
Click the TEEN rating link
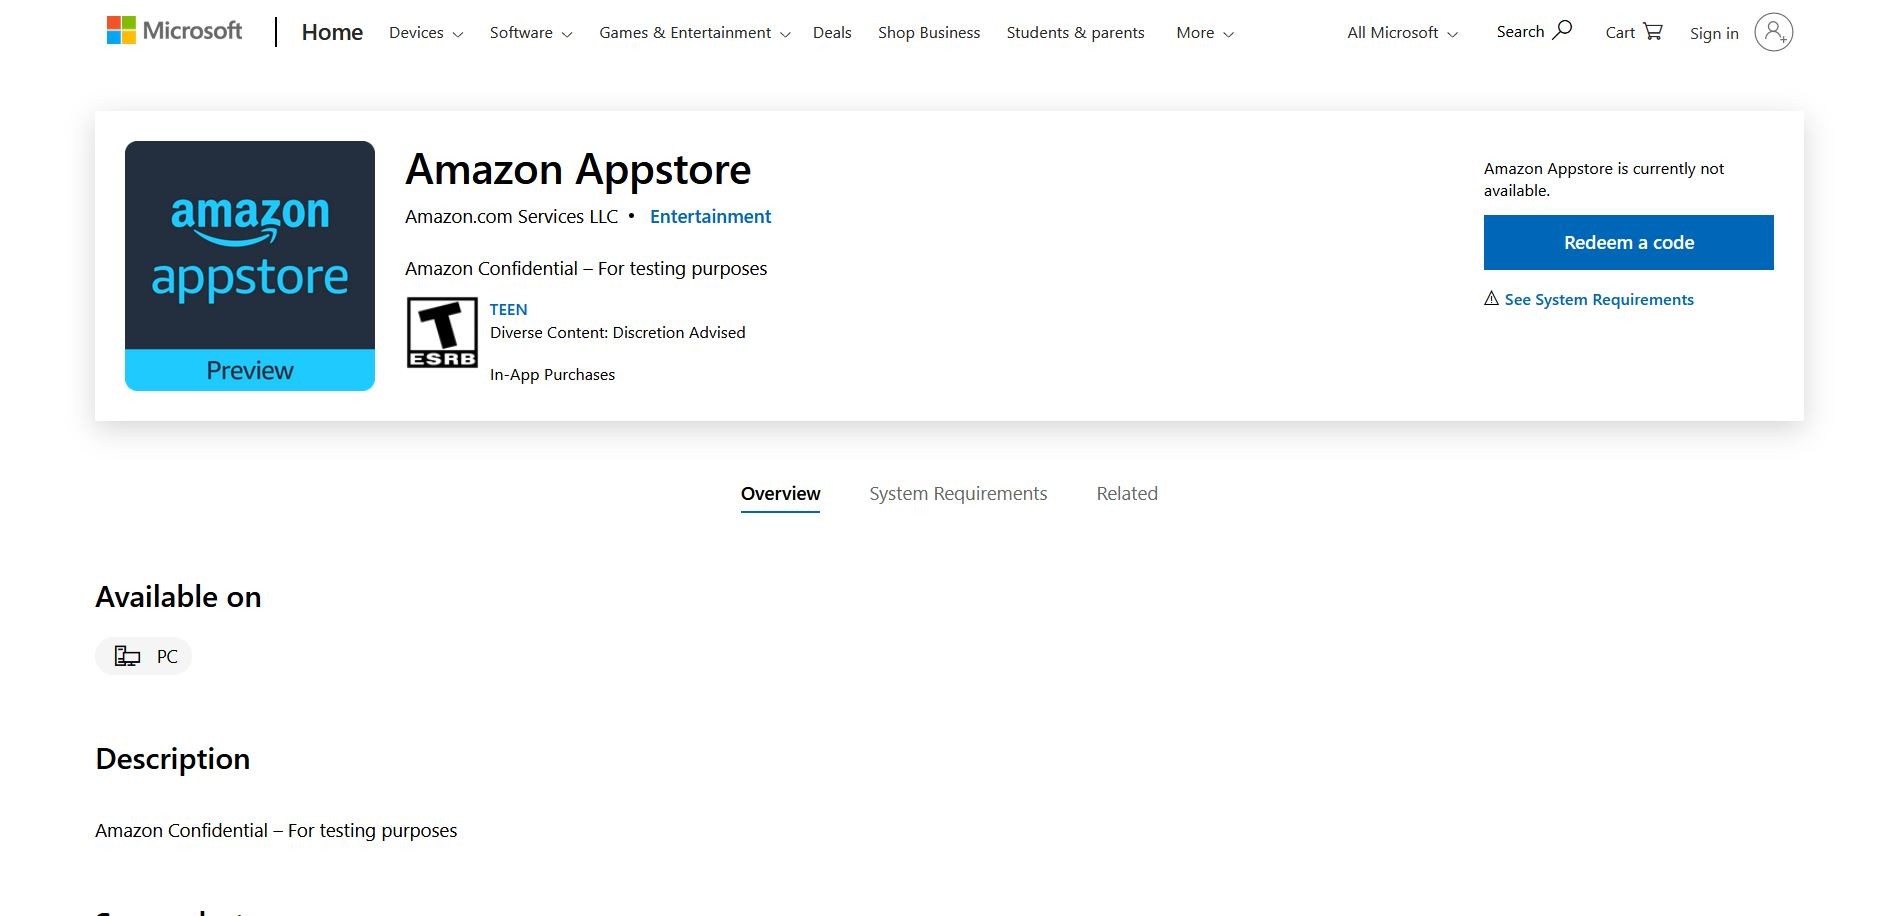tap(508, 310)
